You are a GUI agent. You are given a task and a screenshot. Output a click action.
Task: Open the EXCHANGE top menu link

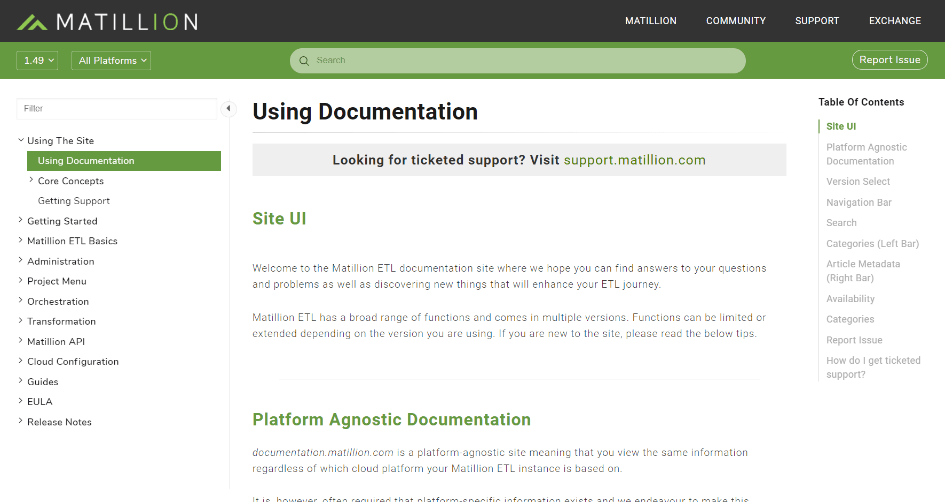[895, 20]
